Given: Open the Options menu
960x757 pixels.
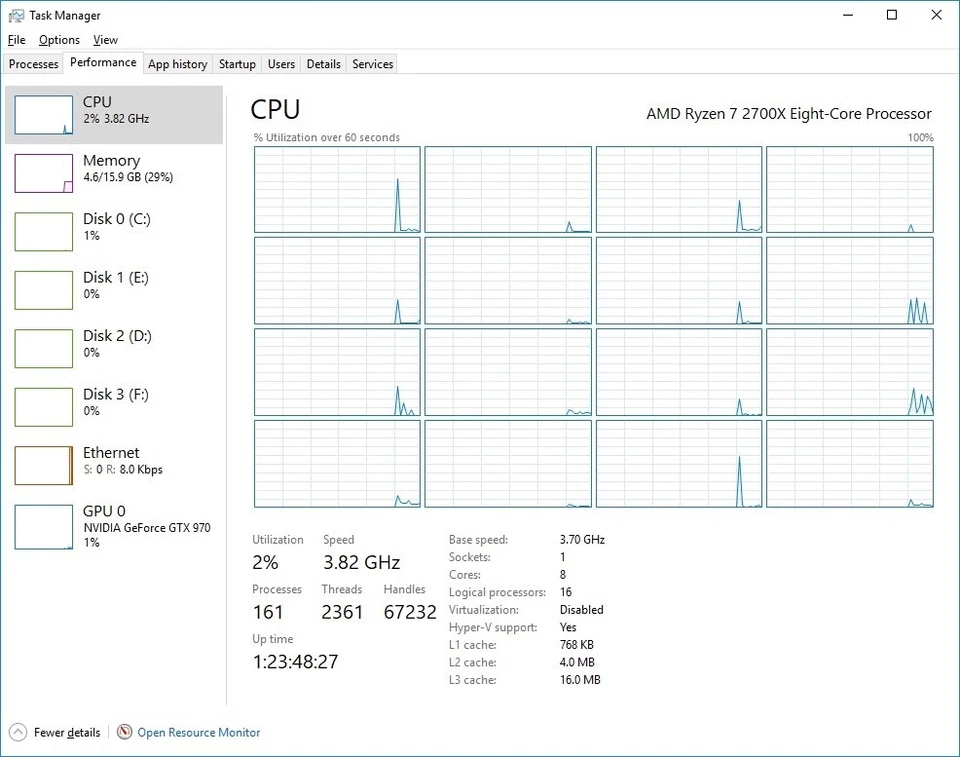Looking at the screenshot, I should point(58,40).
